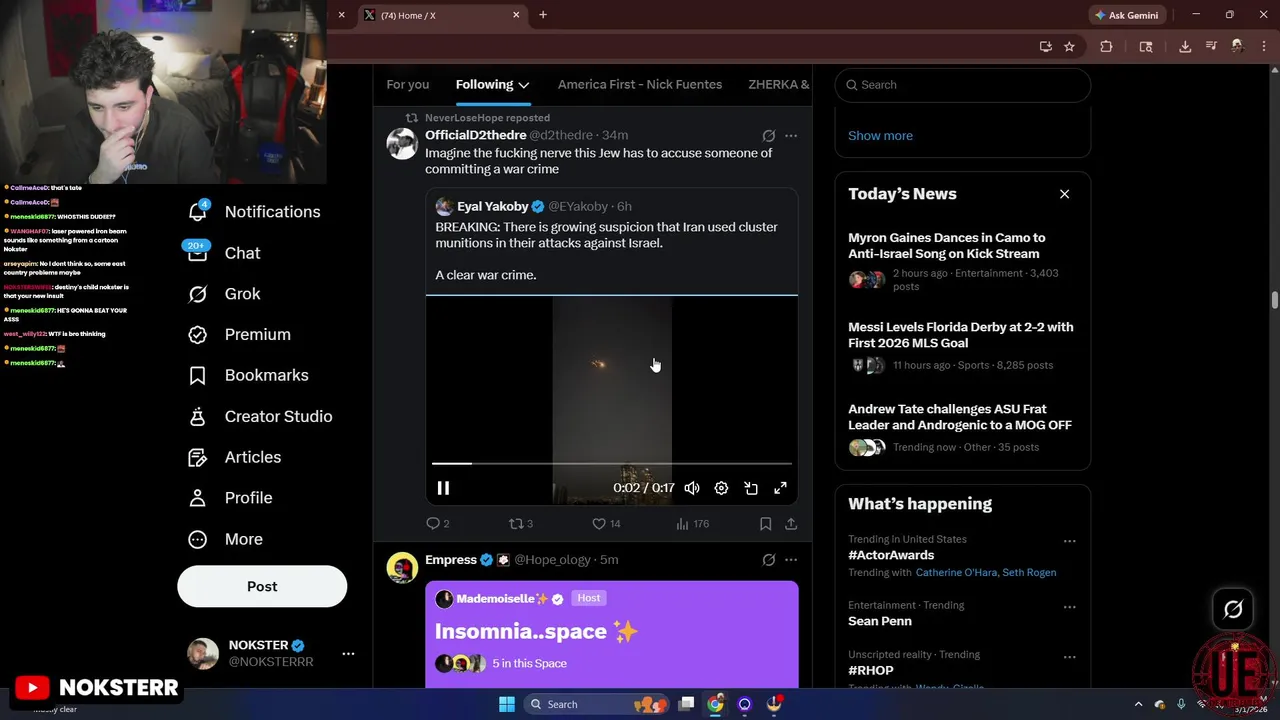This screenshot has height=720, width=1280.
Task: Bookmark the OfficialD2thedre post
Action: tap(765, 524)
